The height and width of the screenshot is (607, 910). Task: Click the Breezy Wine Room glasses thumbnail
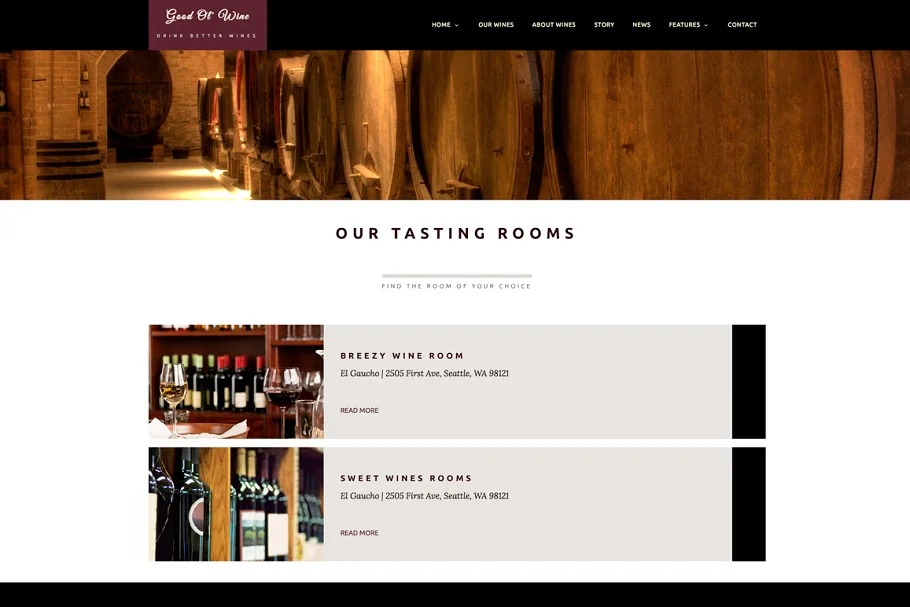tap(236, 381)
